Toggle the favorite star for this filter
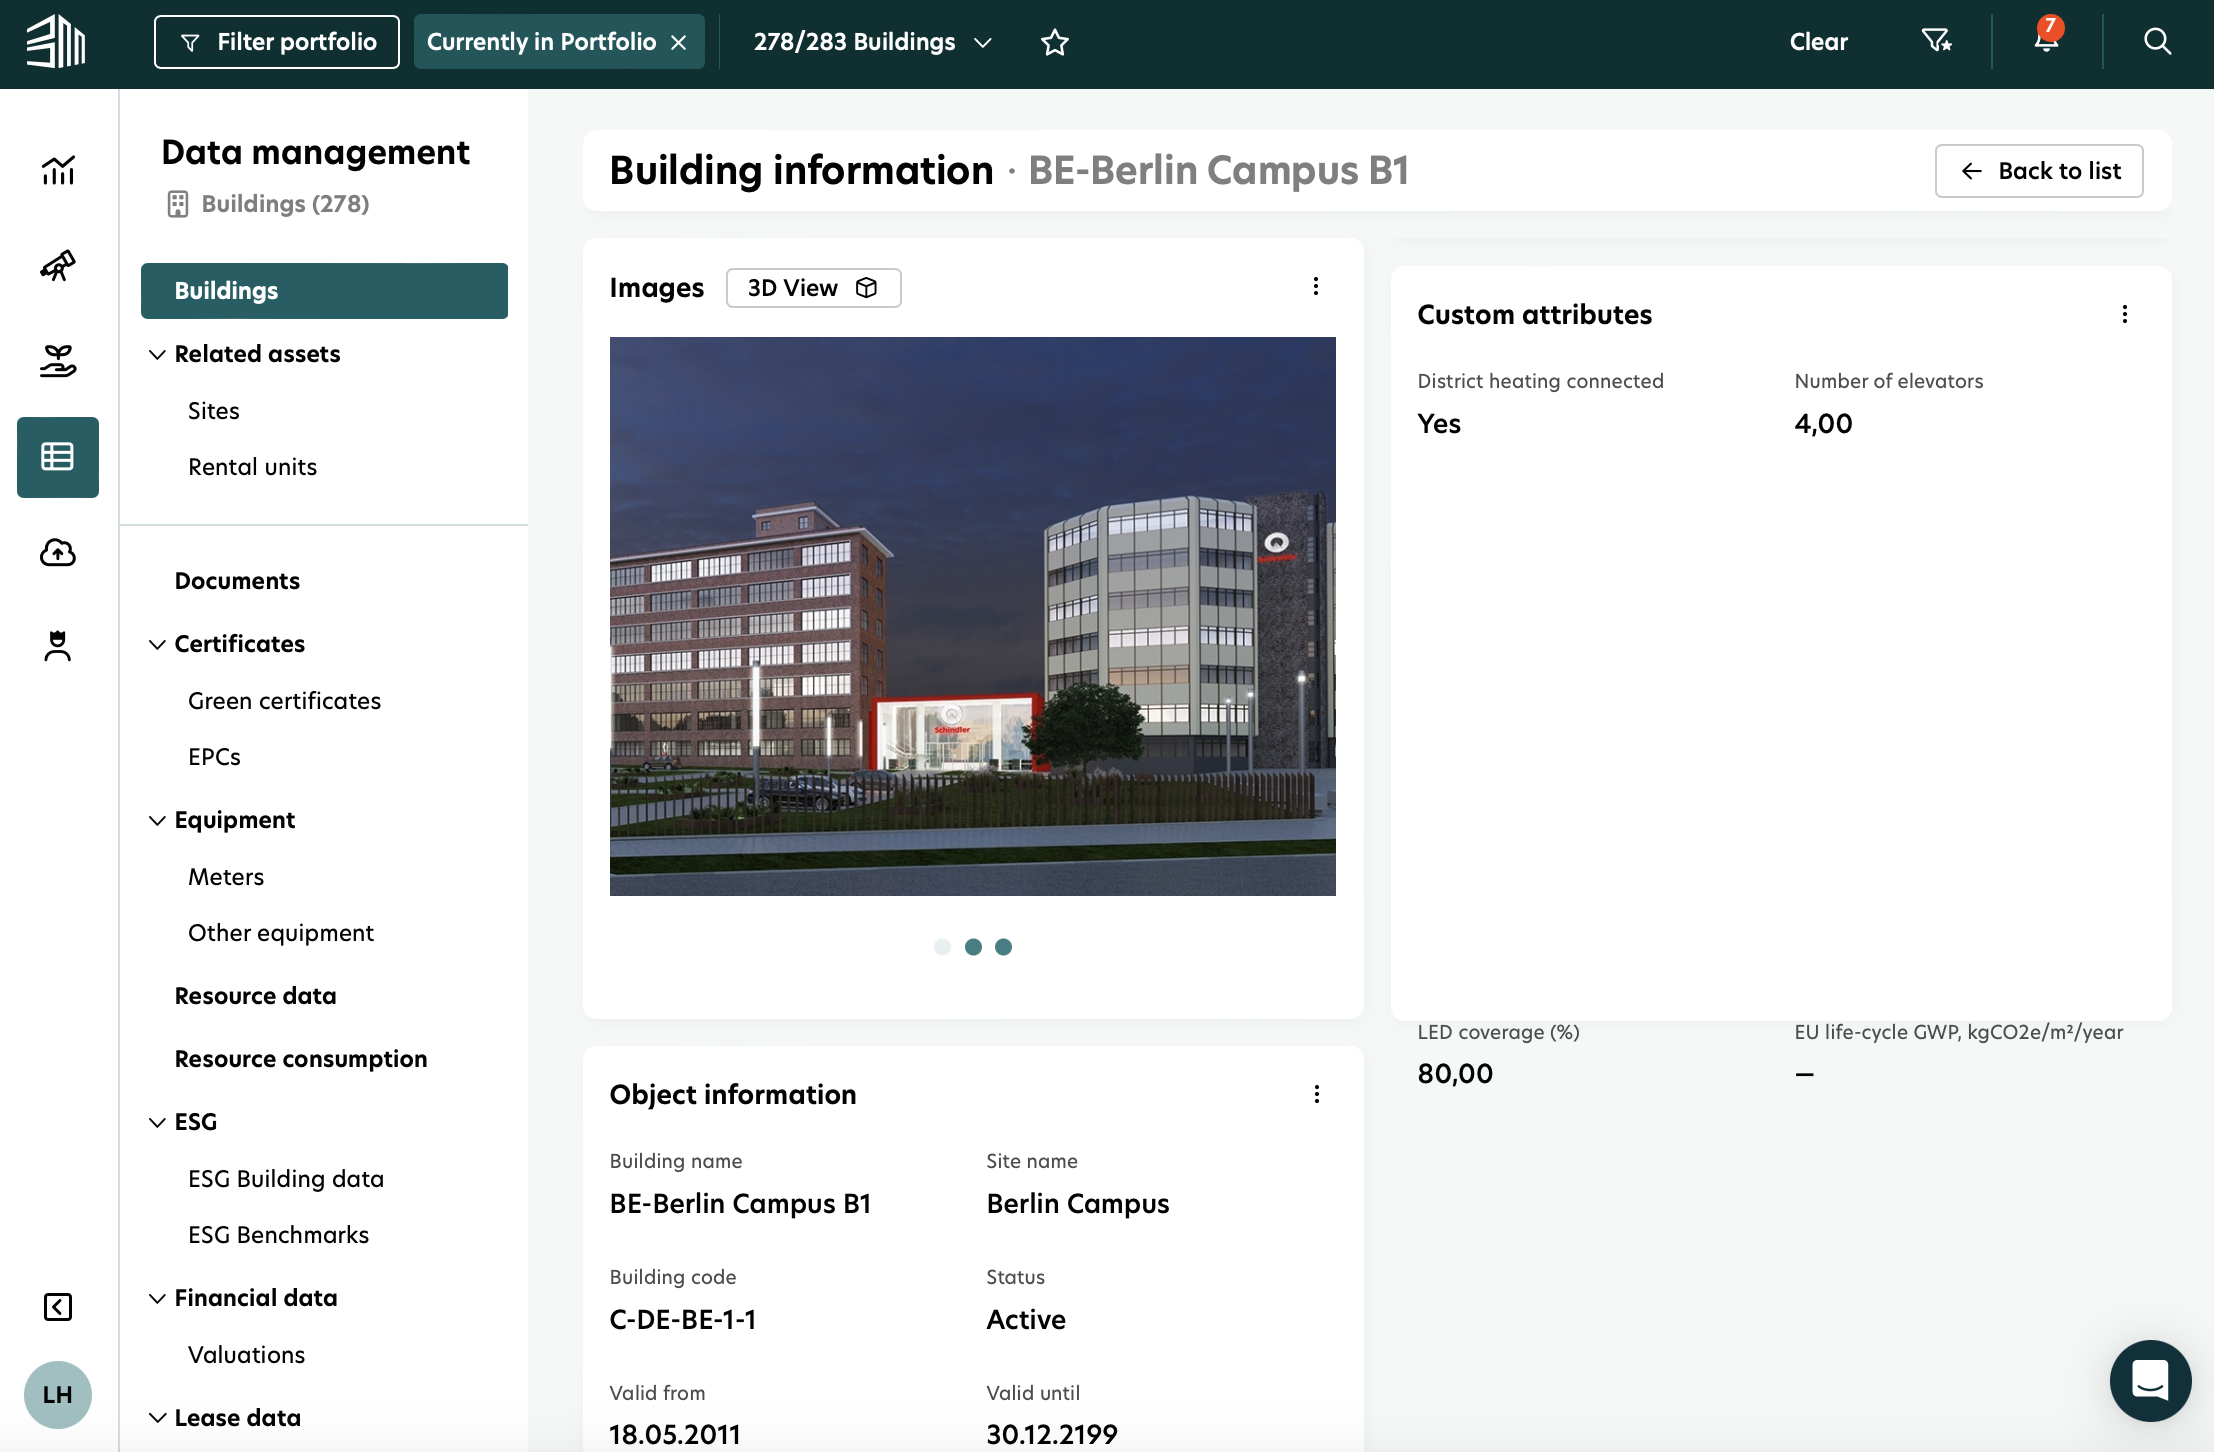 (x=1055, y=41)
